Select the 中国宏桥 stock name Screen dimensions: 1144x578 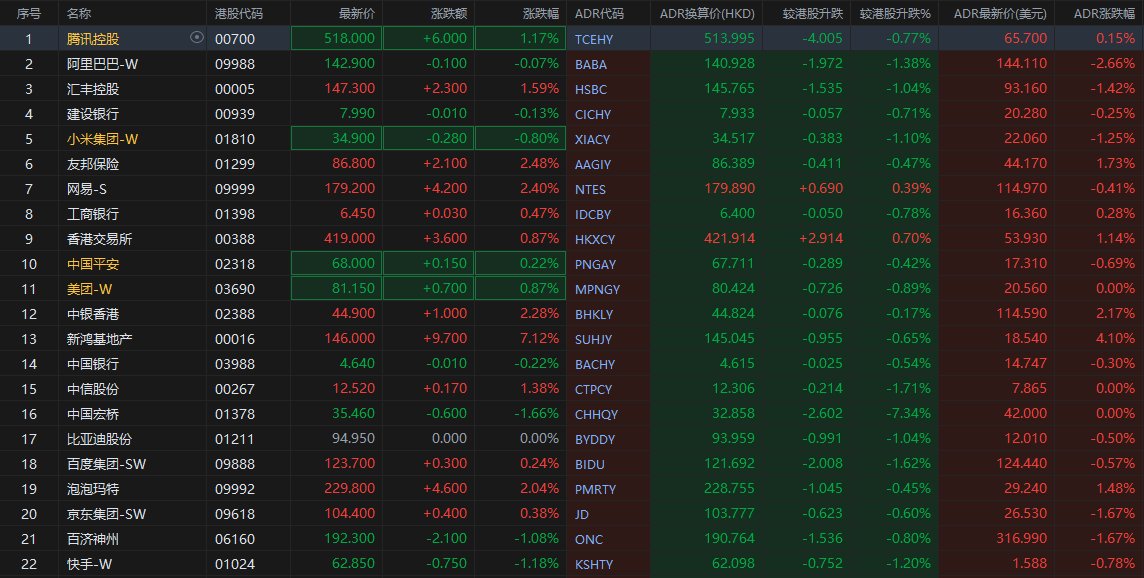[93, 414]
